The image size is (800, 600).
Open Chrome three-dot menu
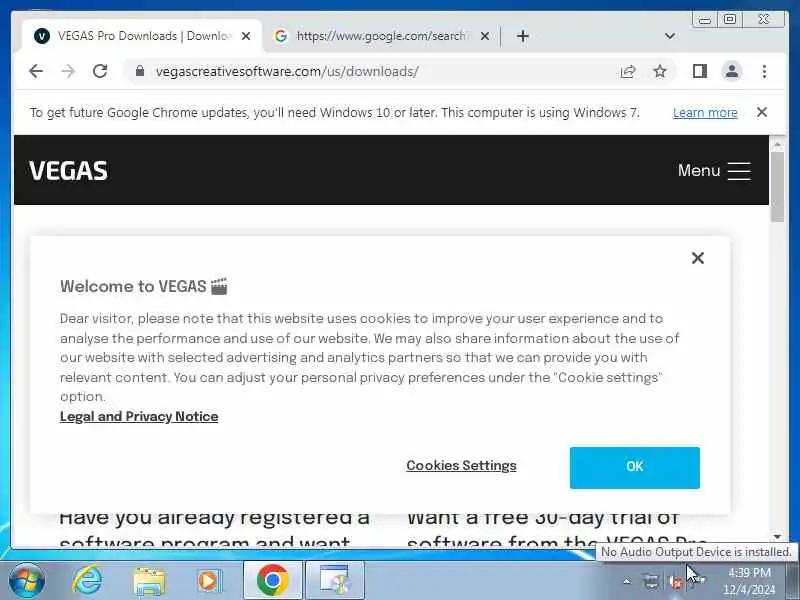pyautogui.click(x=764, y=71)
